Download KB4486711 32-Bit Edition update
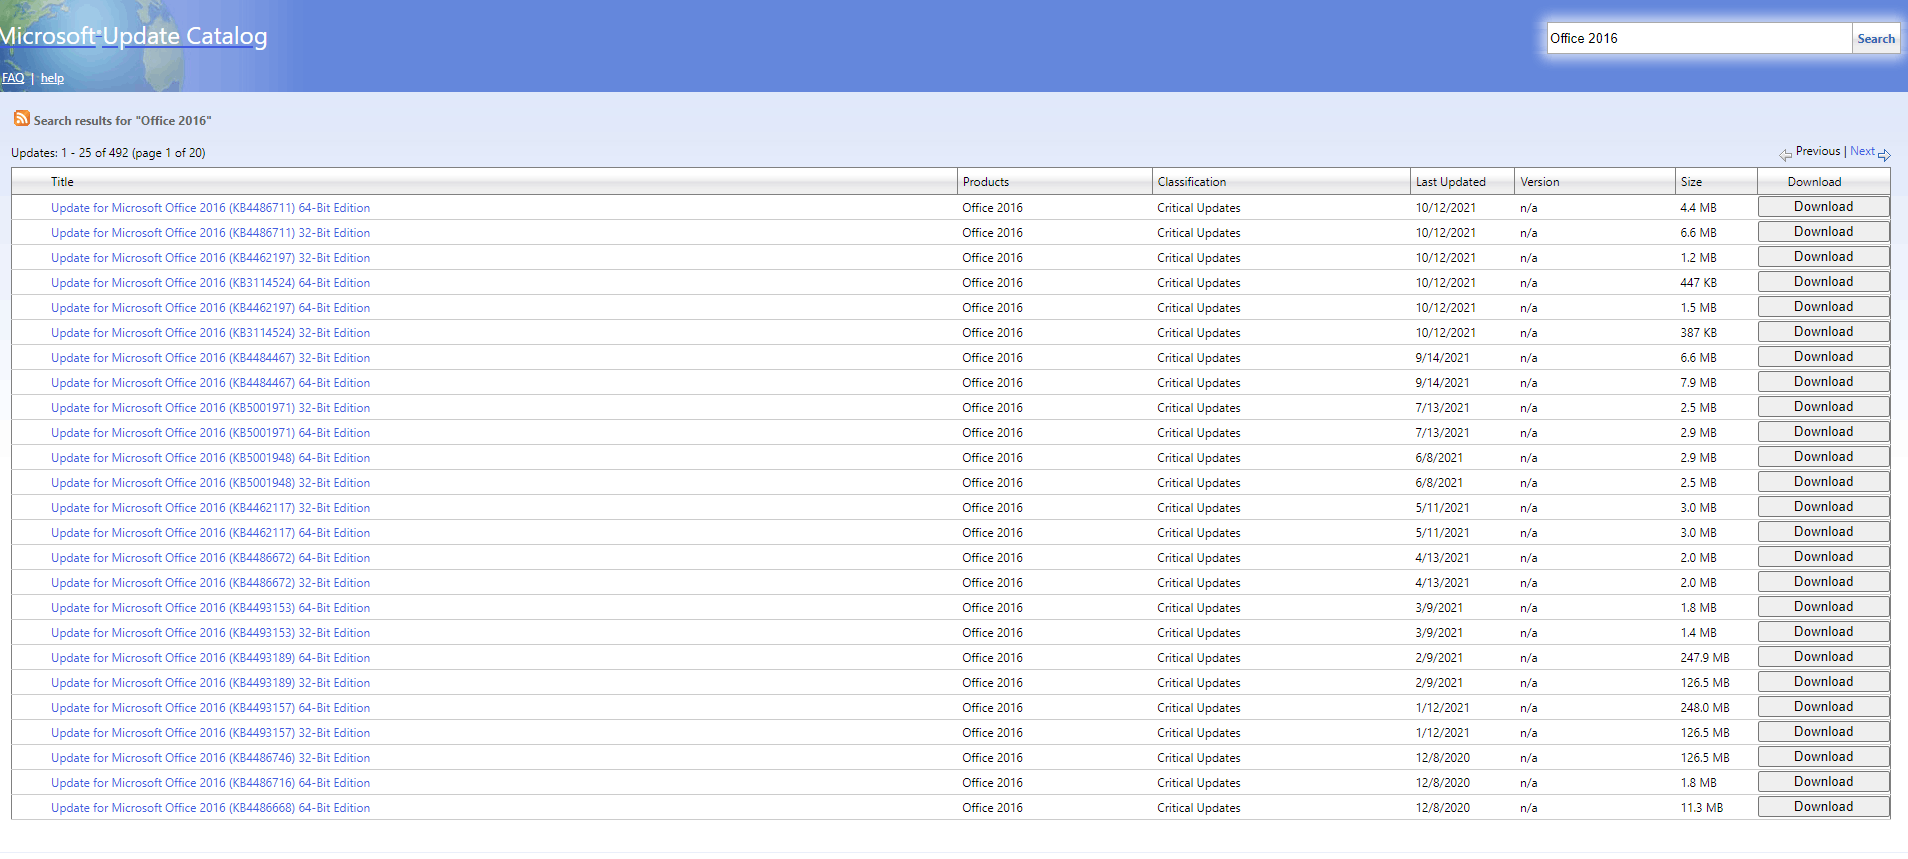Image resolution: width=1908 pixels, height=859 pixels. 1824,232
